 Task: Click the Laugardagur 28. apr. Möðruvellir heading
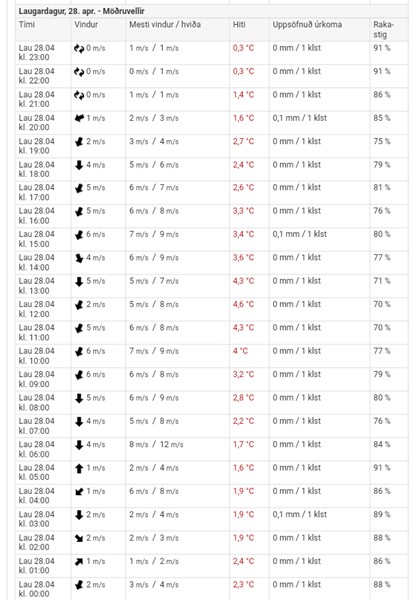pos(81,11)
